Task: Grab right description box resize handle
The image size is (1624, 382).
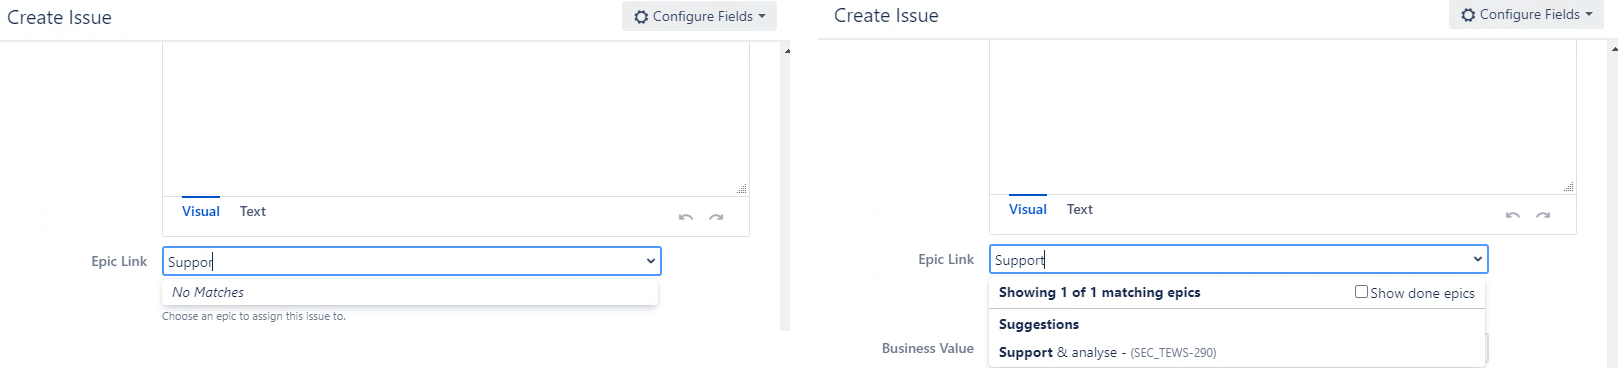Action: (1569, 187)
